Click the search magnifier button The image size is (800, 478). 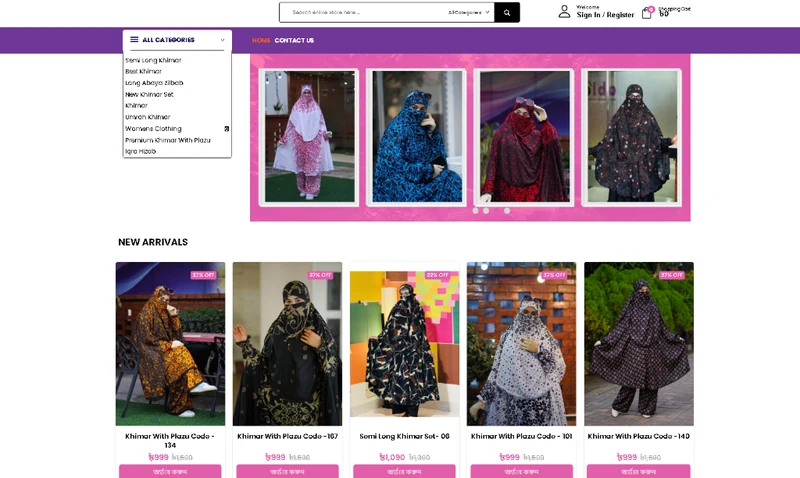pyautogui.click(x=507, y=12)
